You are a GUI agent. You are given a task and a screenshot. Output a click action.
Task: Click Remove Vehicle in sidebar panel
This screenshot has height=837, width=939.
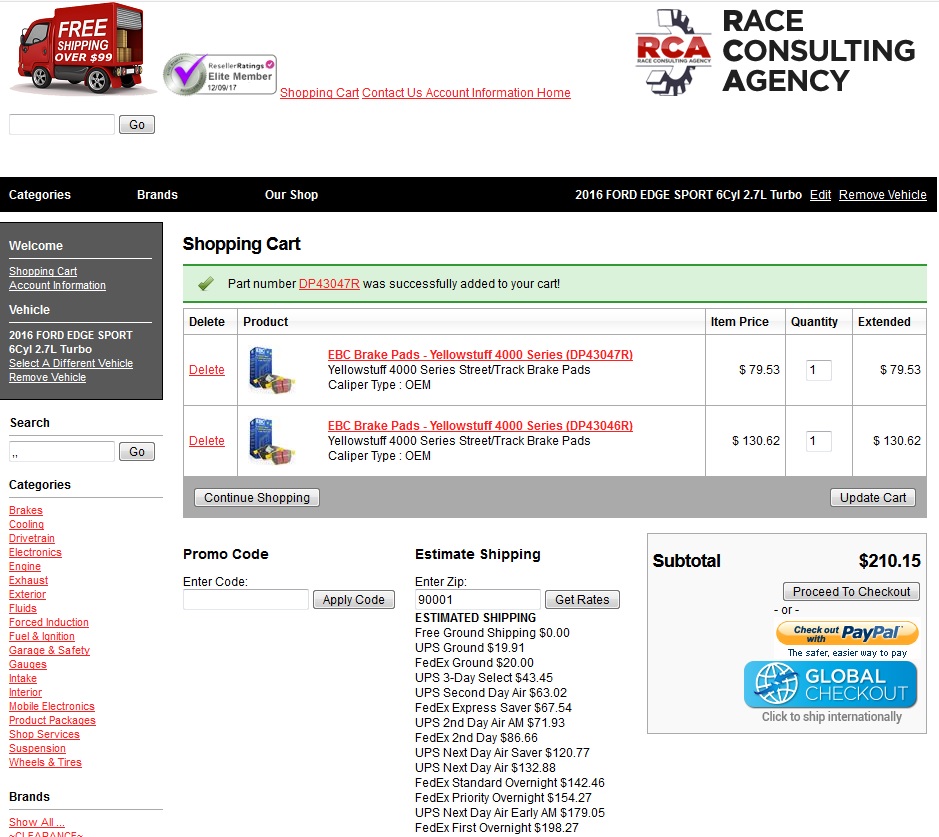[47, 378]
